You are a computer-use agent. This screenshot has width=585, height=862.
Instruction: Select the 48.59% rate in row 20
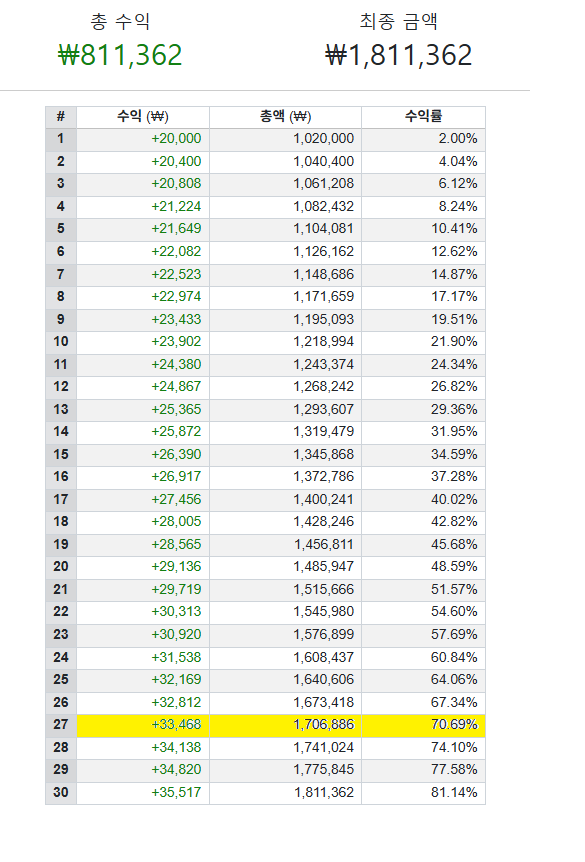(454, 567)
